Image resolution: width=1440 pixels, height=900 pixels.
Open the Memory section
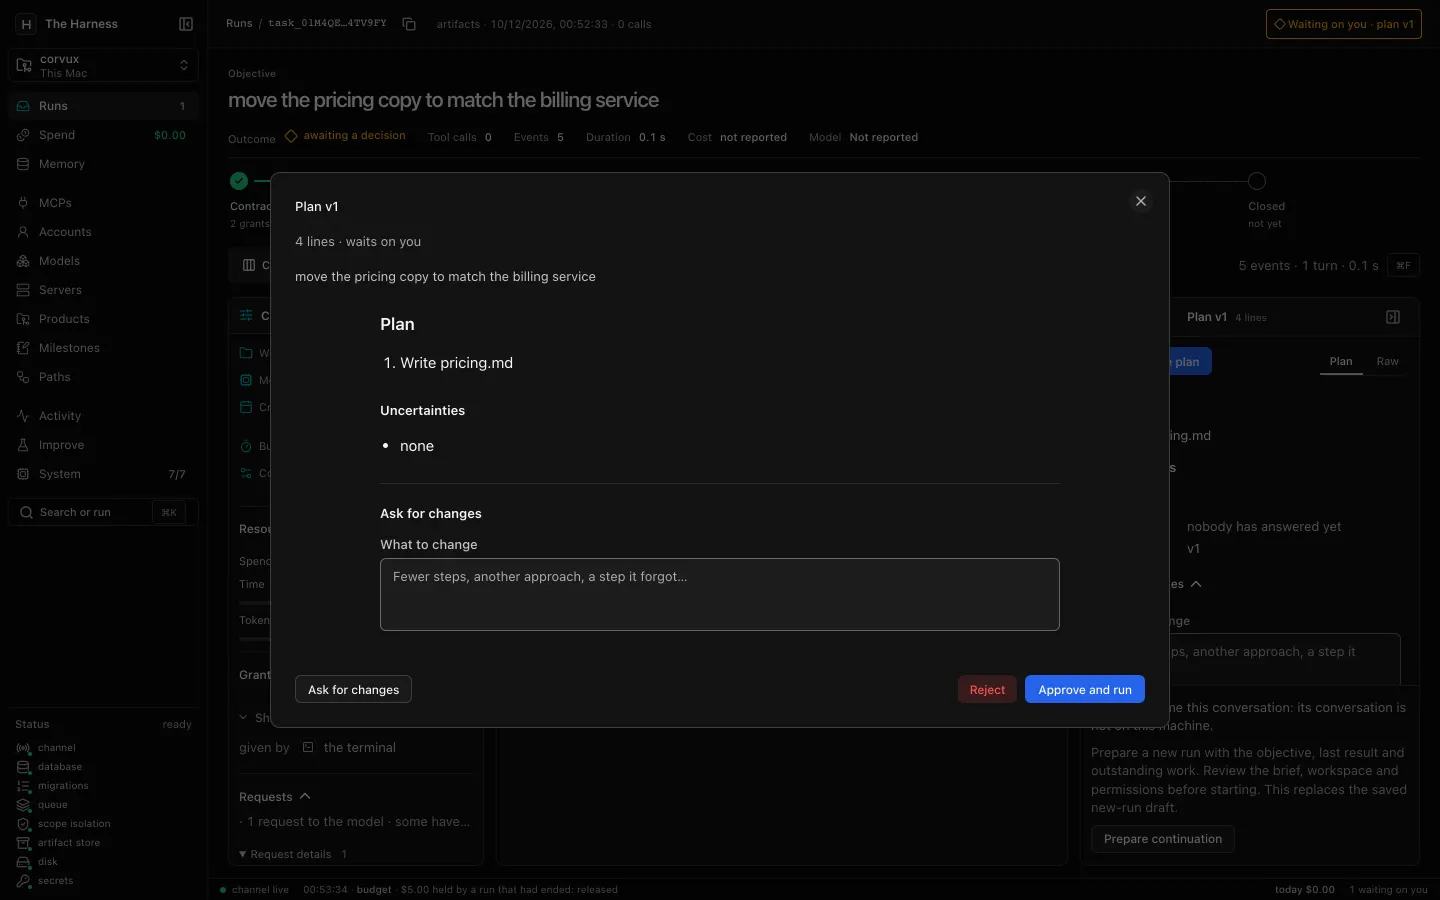click(103, 164)
